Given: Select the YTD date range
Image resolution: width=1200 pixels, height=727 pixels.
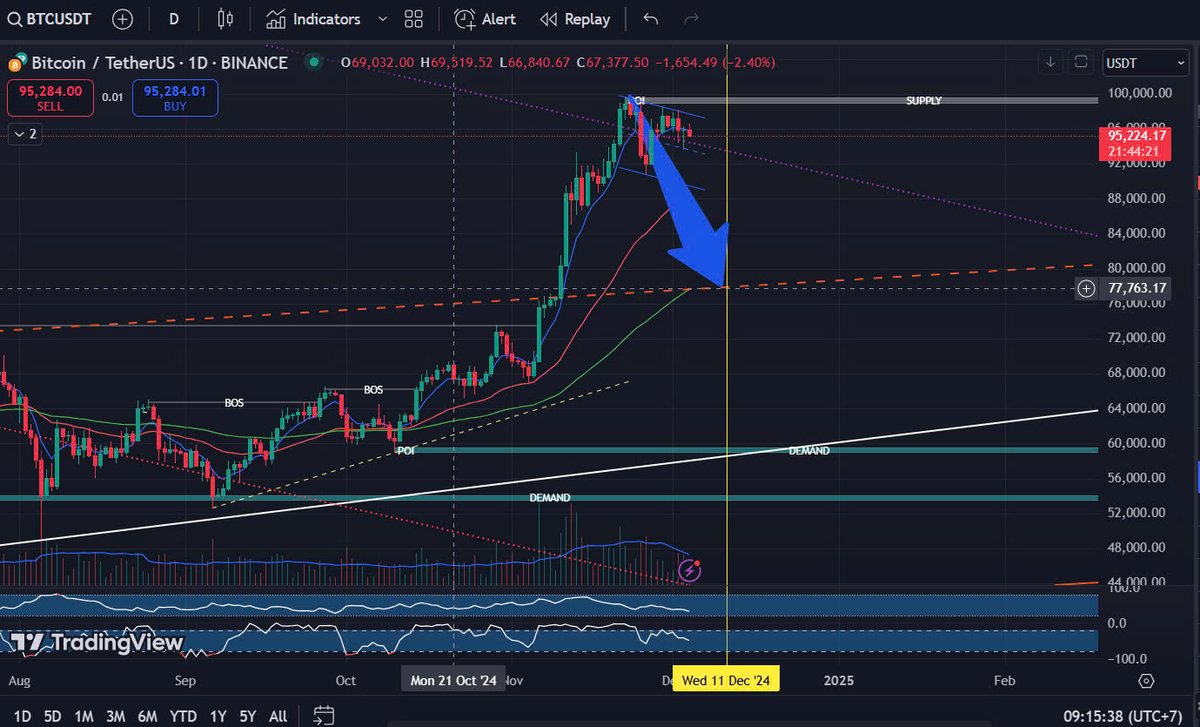Looking at the screenshot, I should 183,716.
